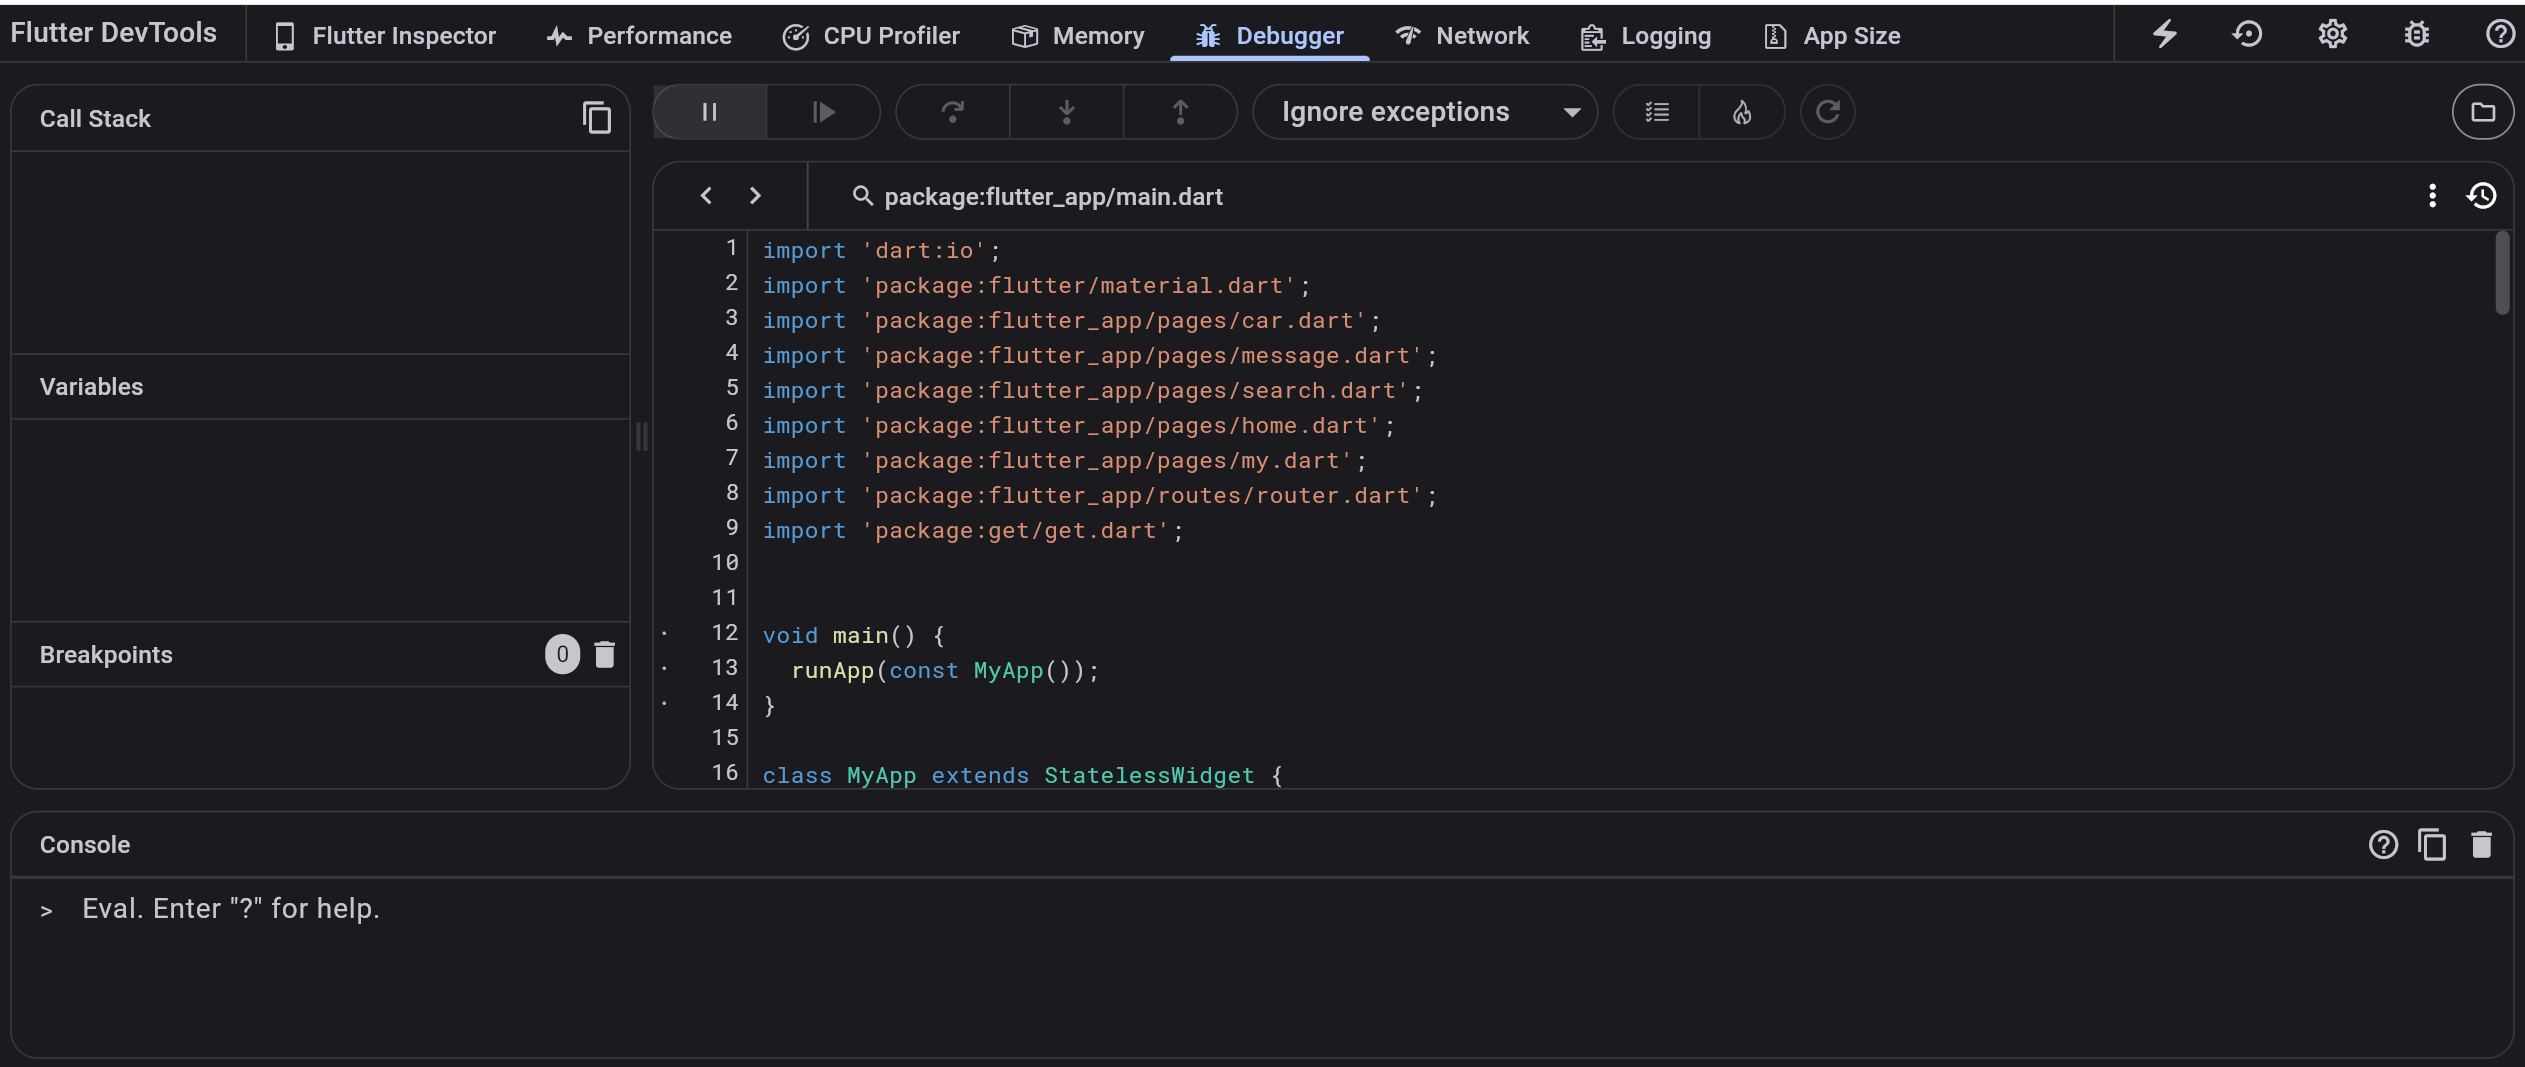
Task: Clear the console with trash icon
Action: pos(2481,845)
